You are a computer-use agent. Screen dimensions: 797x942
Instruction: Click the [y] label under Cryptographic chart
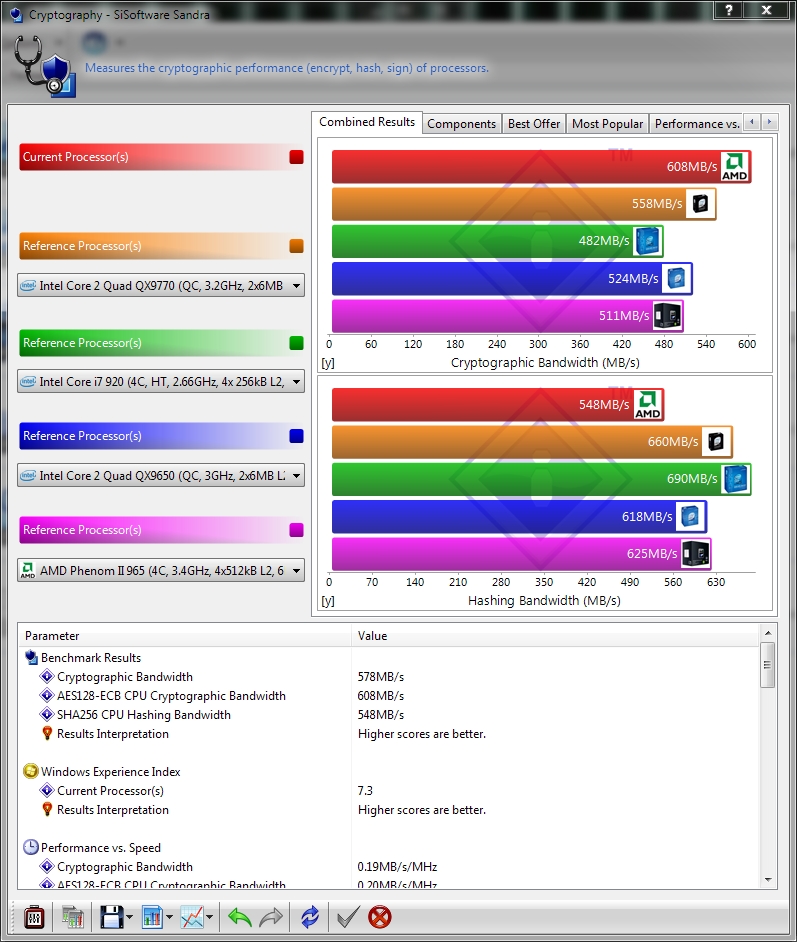pyautogui.click(x=328, y=363)
